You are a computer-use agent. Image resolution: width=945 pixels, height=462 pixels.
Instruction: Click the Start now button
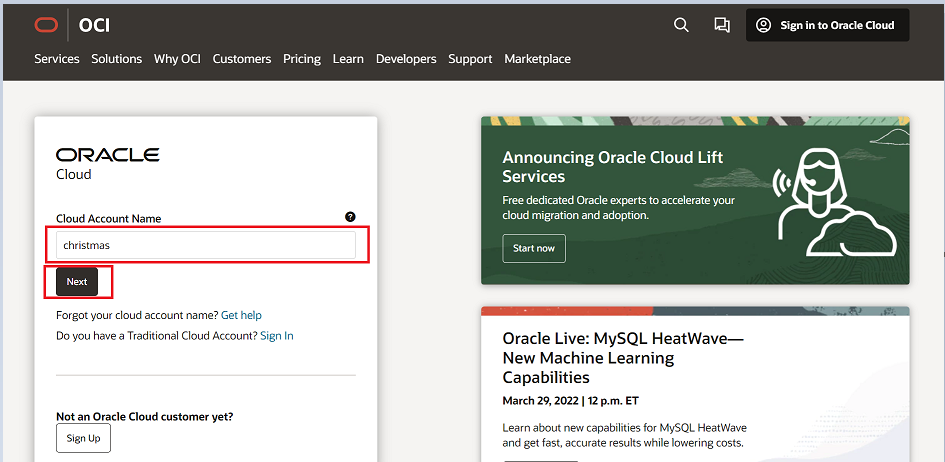click(x=534, y=248)
